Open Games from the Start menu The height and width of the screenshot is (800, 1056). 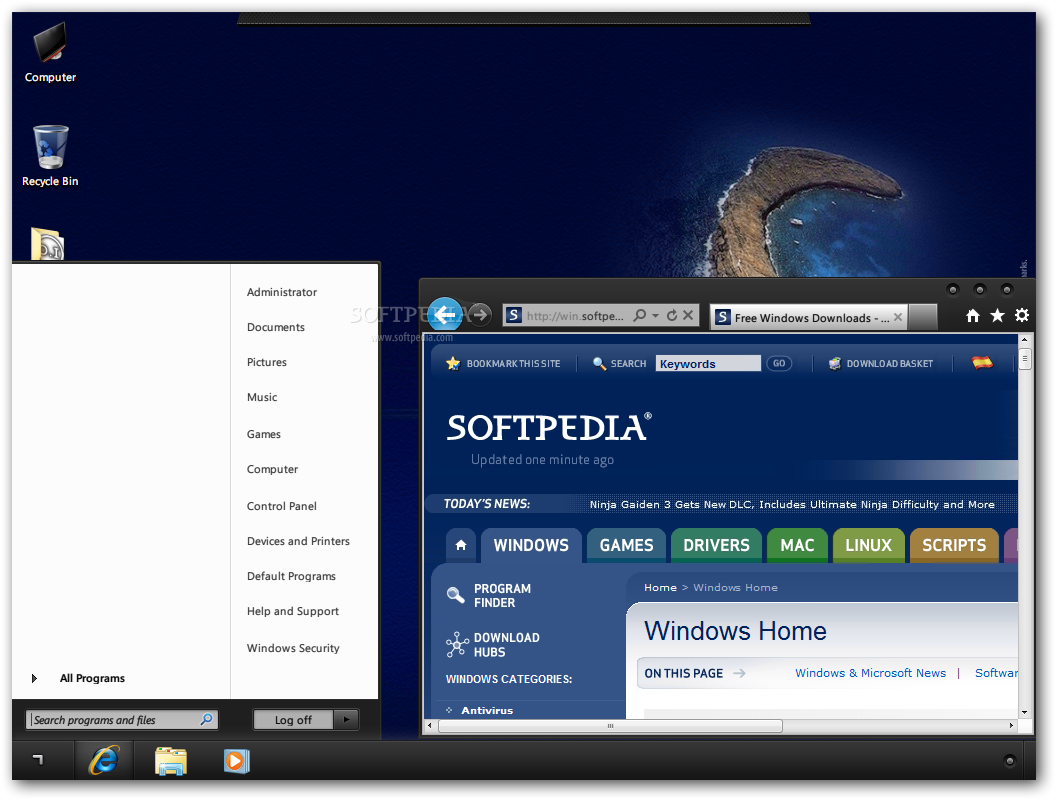click(263, 434)
